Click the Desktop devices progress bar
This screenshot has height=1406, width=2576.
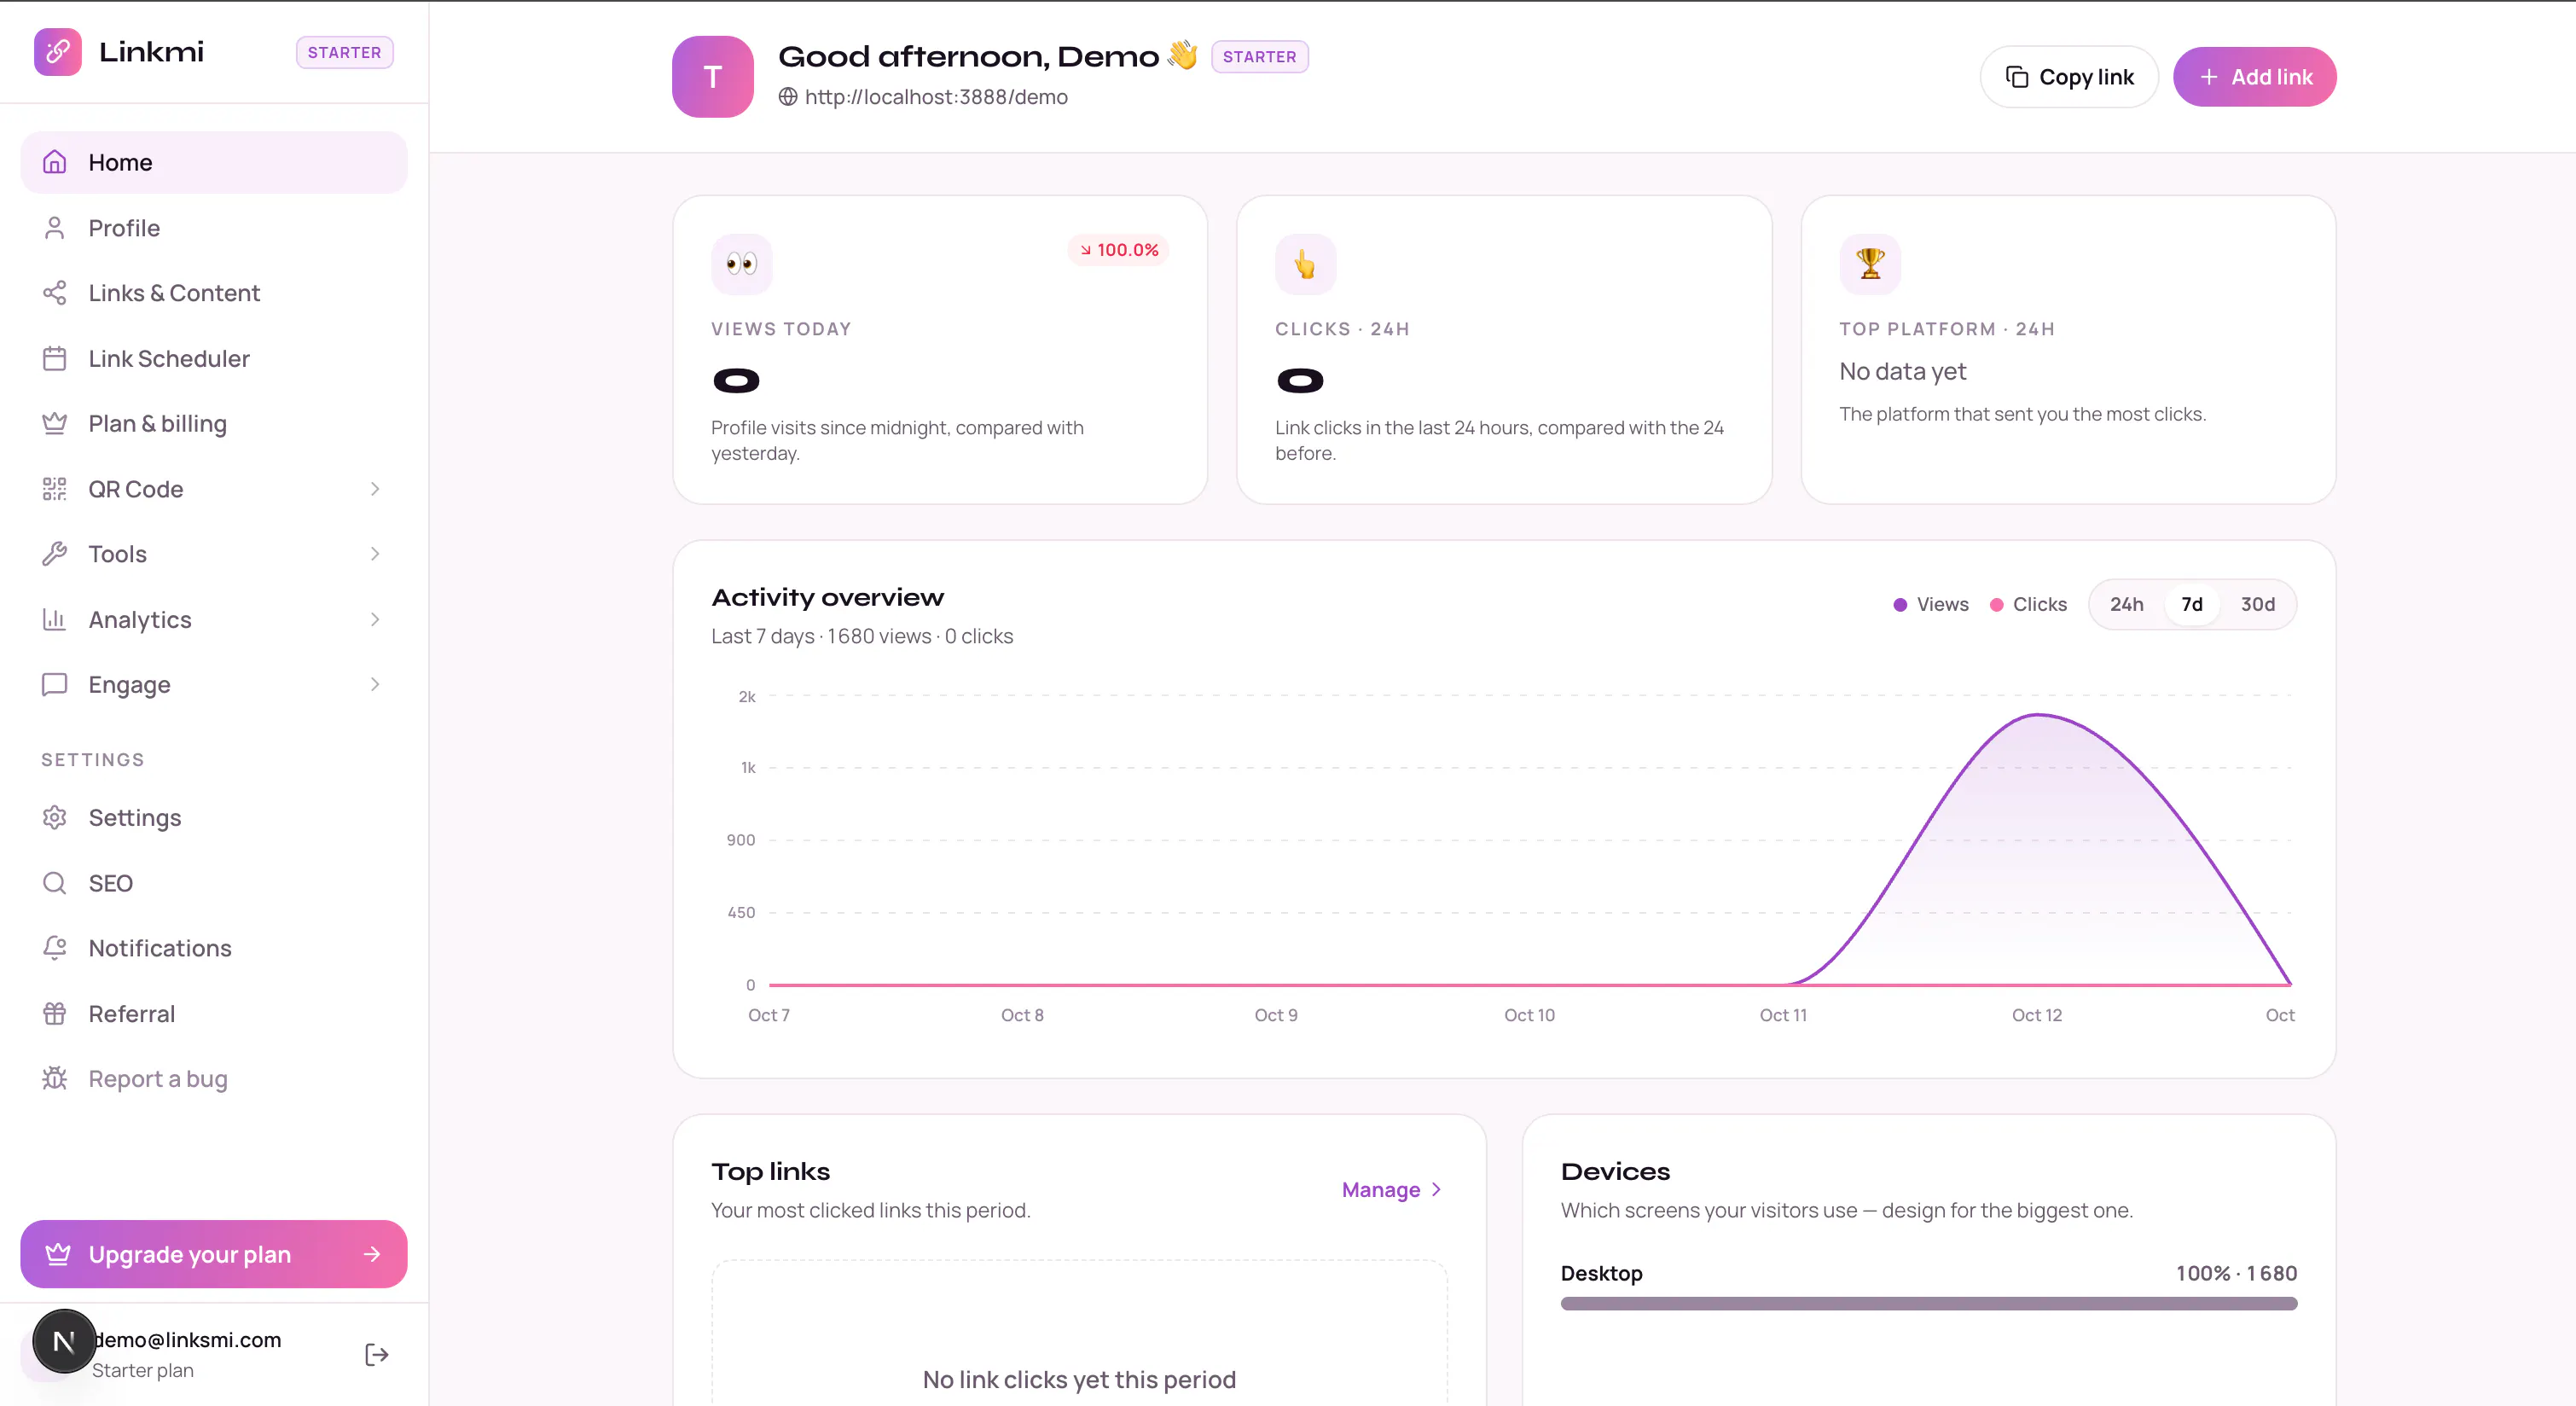(x=1928, y=1303)
